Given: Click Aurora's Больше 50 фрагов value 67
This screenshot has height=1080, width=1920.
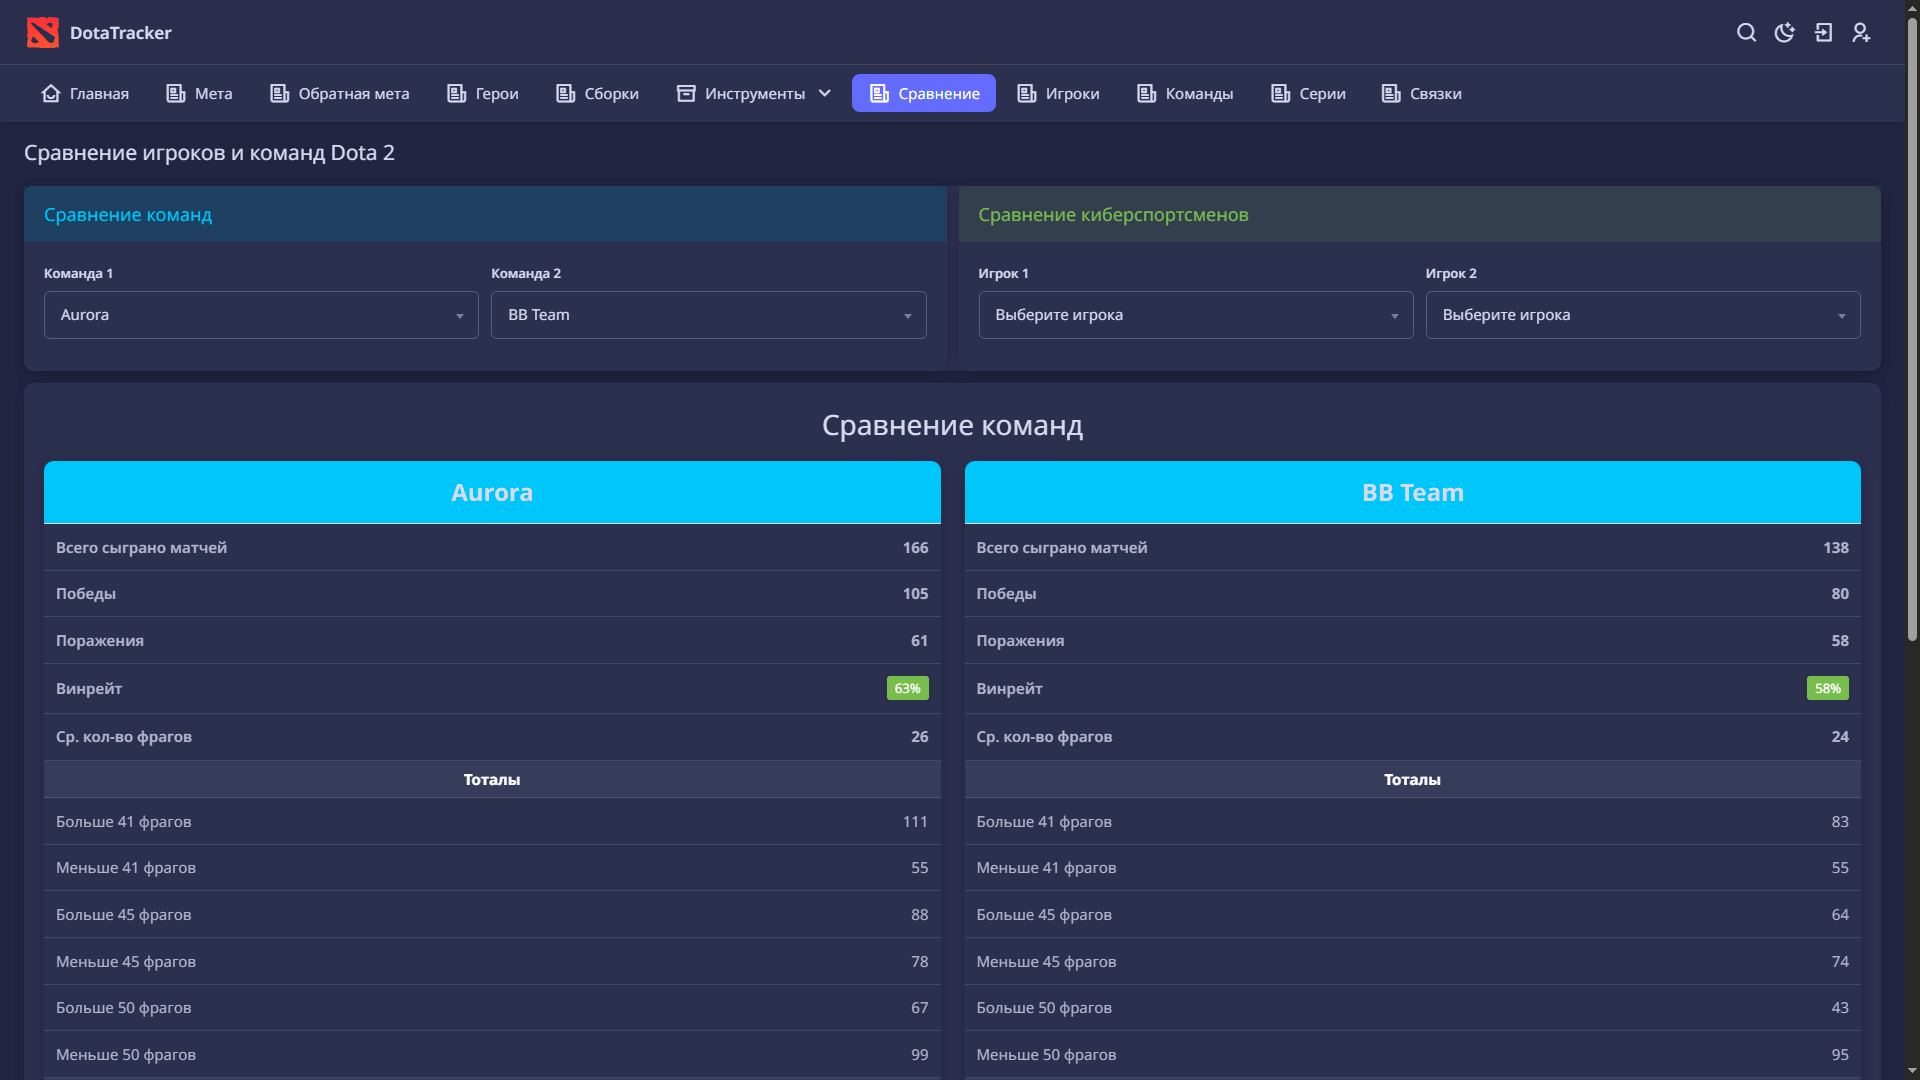Looking at the screenshot, I should (920, 1008).
